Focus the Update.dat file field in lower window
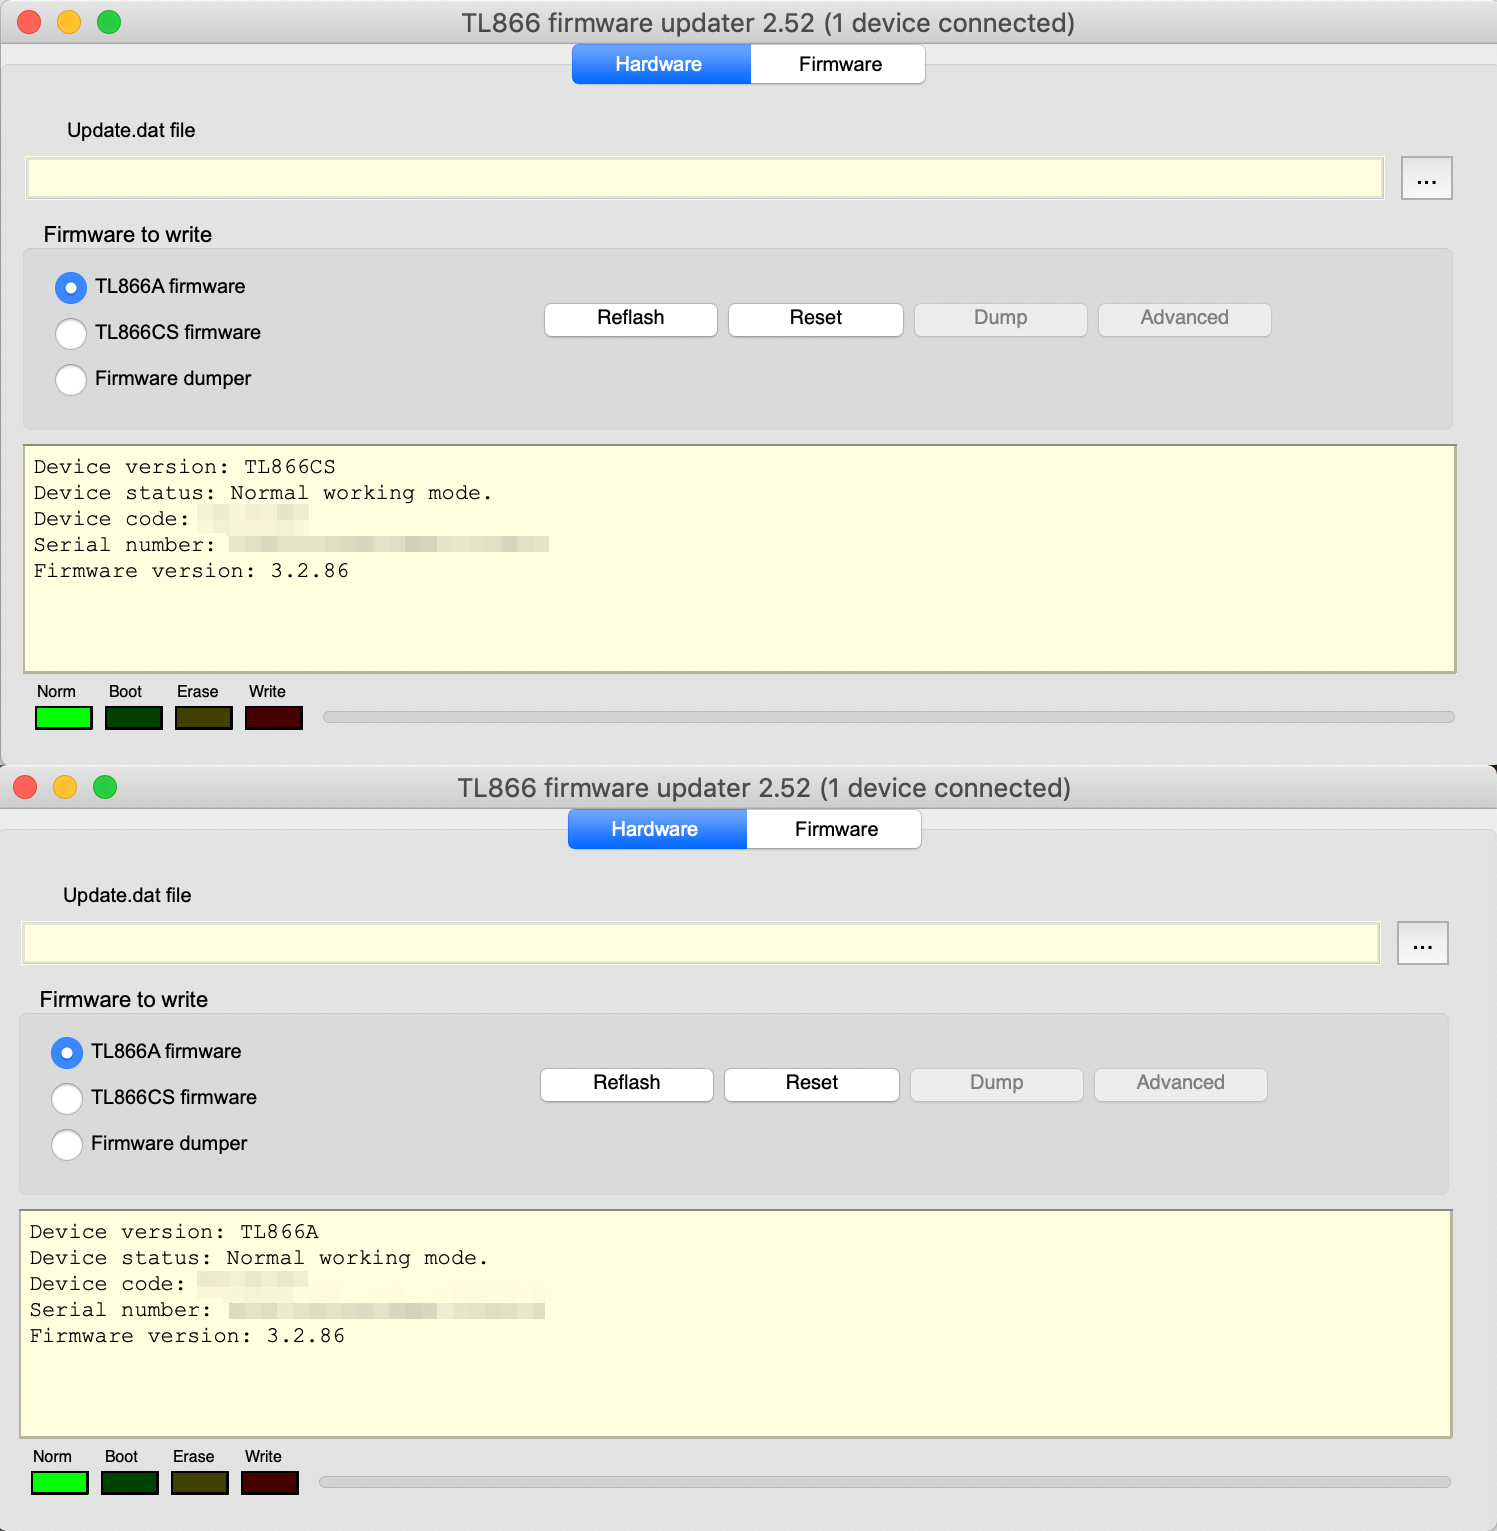Screen dimensions: 1497x1531 pyautogui.click(x=700, y=944)
